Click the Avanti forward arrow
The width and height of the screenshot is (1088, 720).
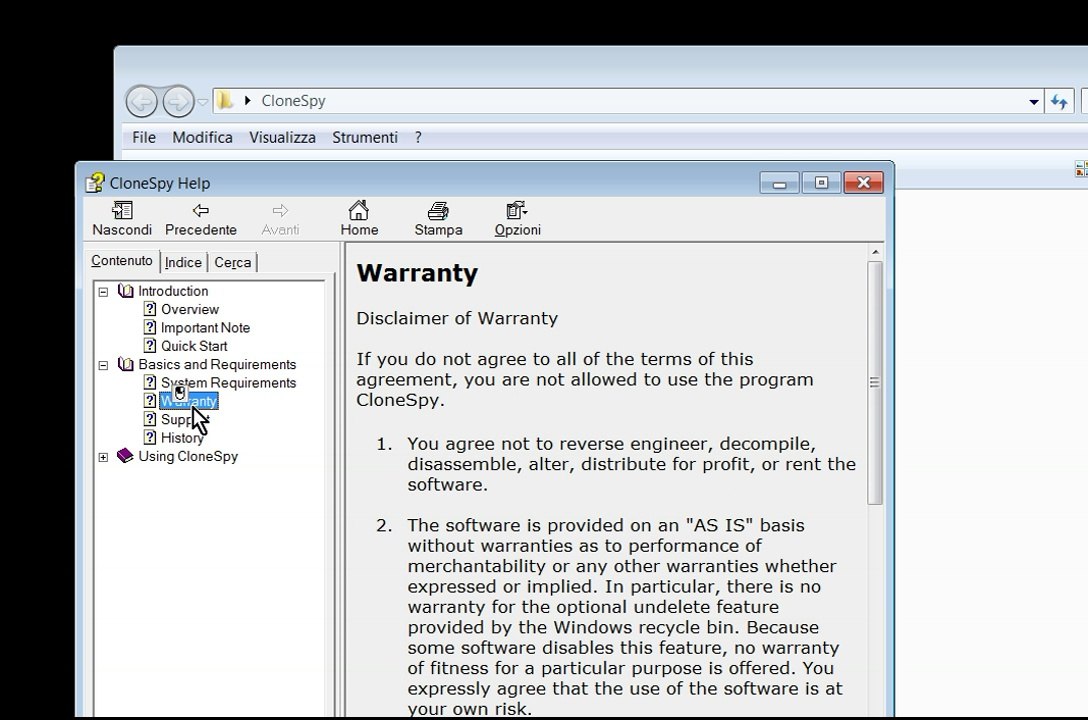tap(280, 210)
